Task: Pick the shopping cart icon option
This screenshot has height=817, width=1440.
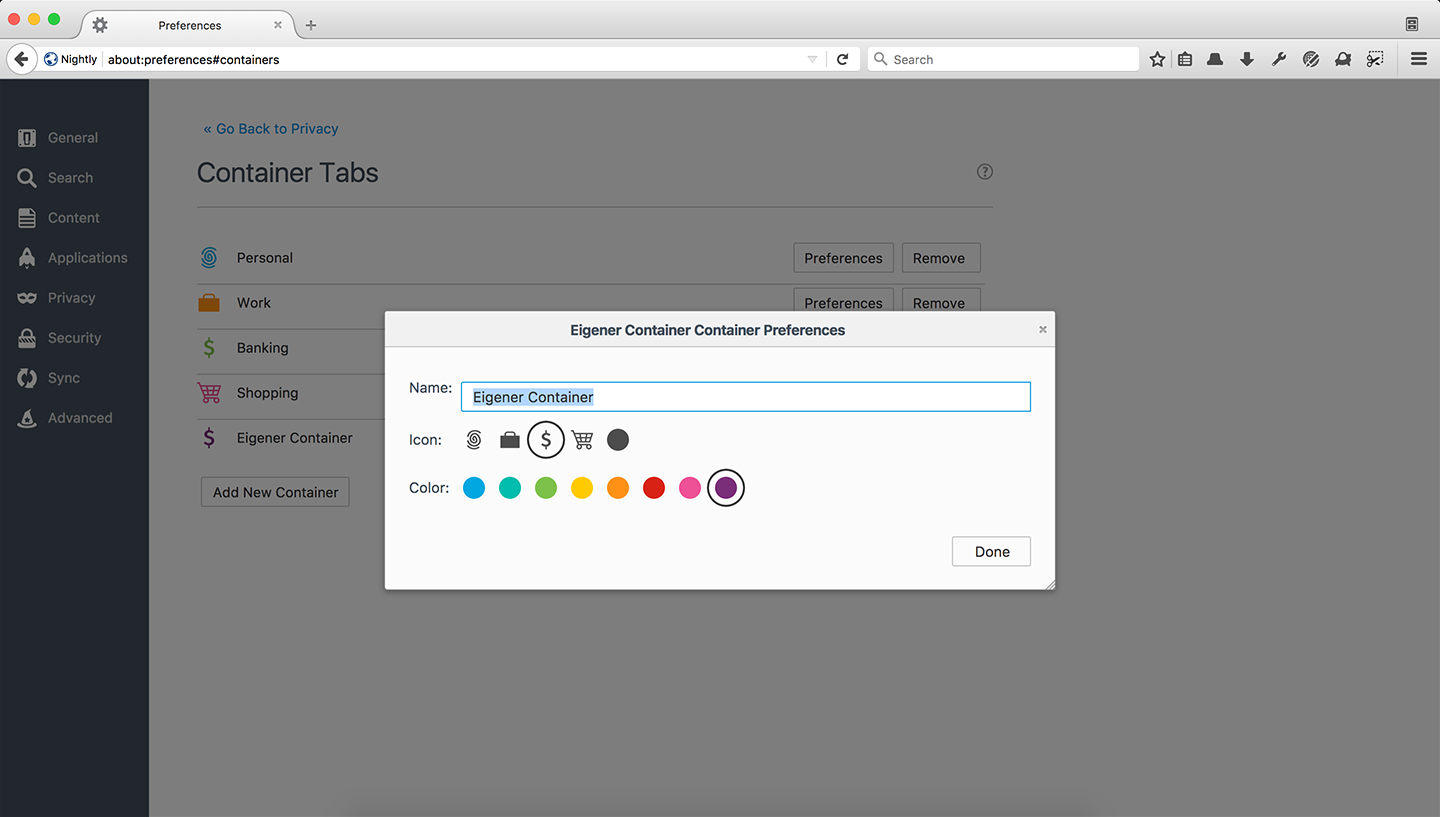Action: [x=582, y=440]
